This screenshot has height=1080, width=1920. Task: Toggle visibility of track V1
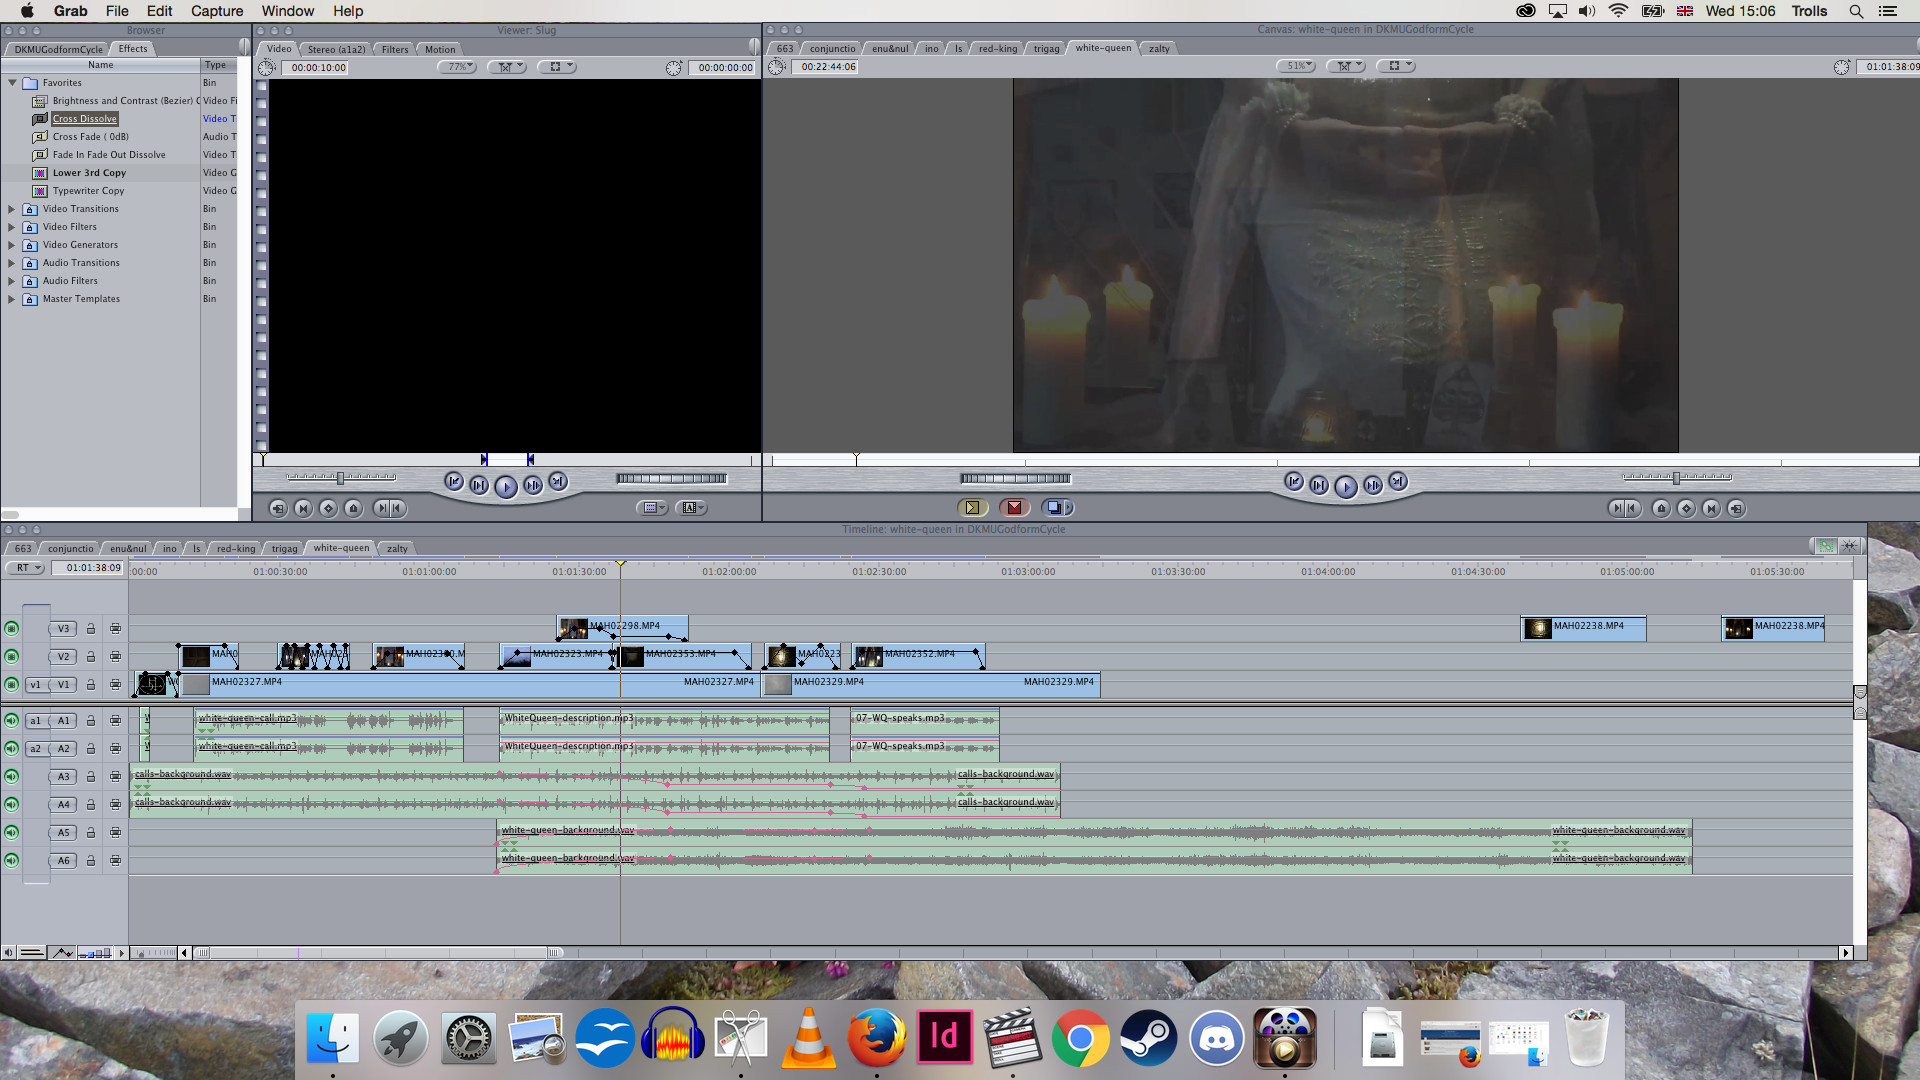(11, 685)
